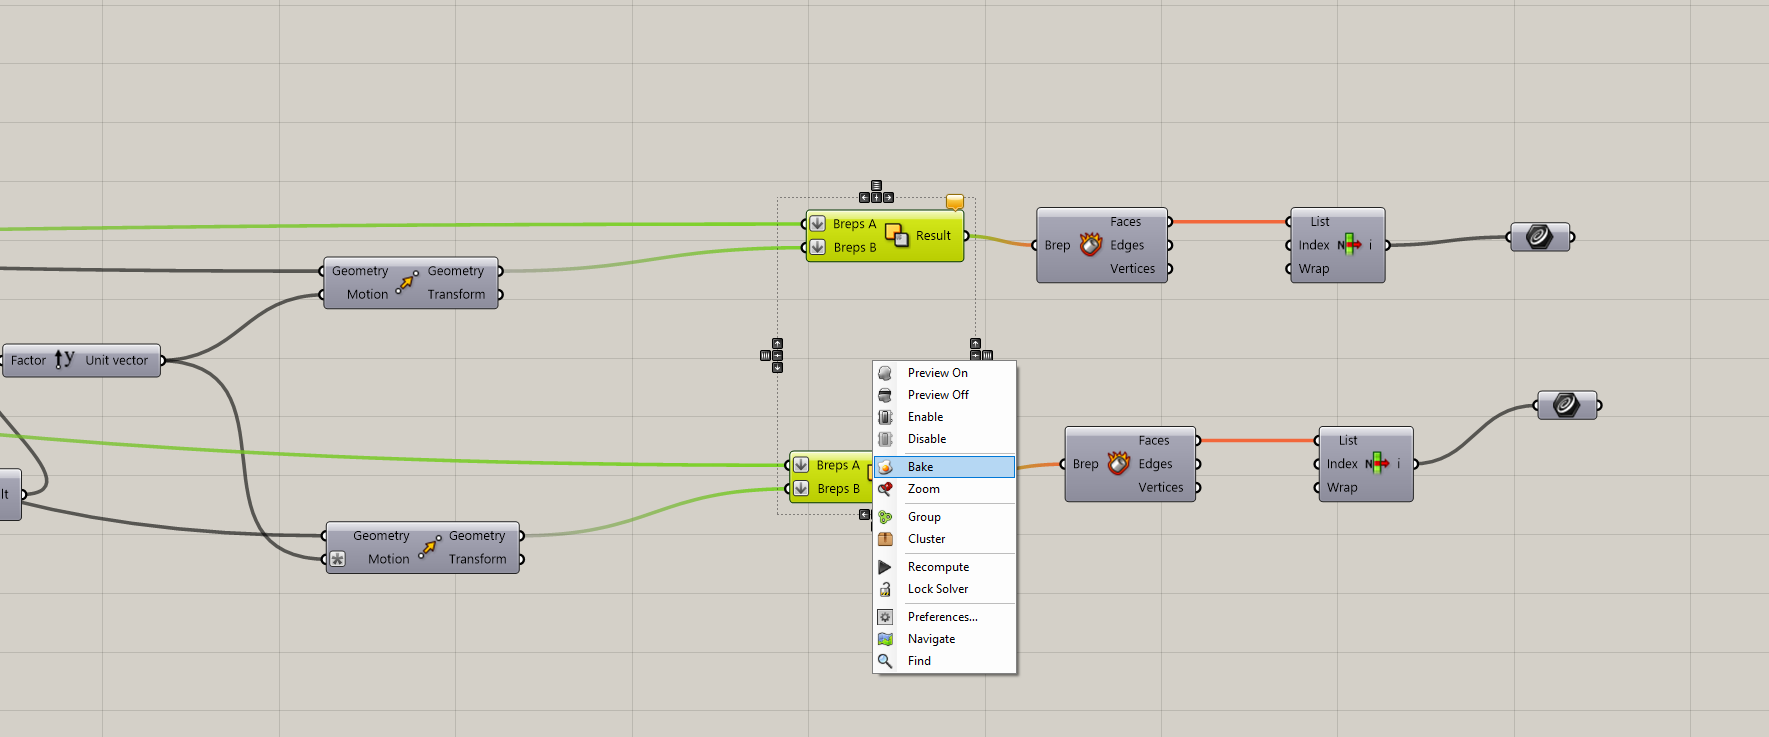1769x737 pixels.
Task: Select Preview Off in the context menu
Action: [944, 395]
